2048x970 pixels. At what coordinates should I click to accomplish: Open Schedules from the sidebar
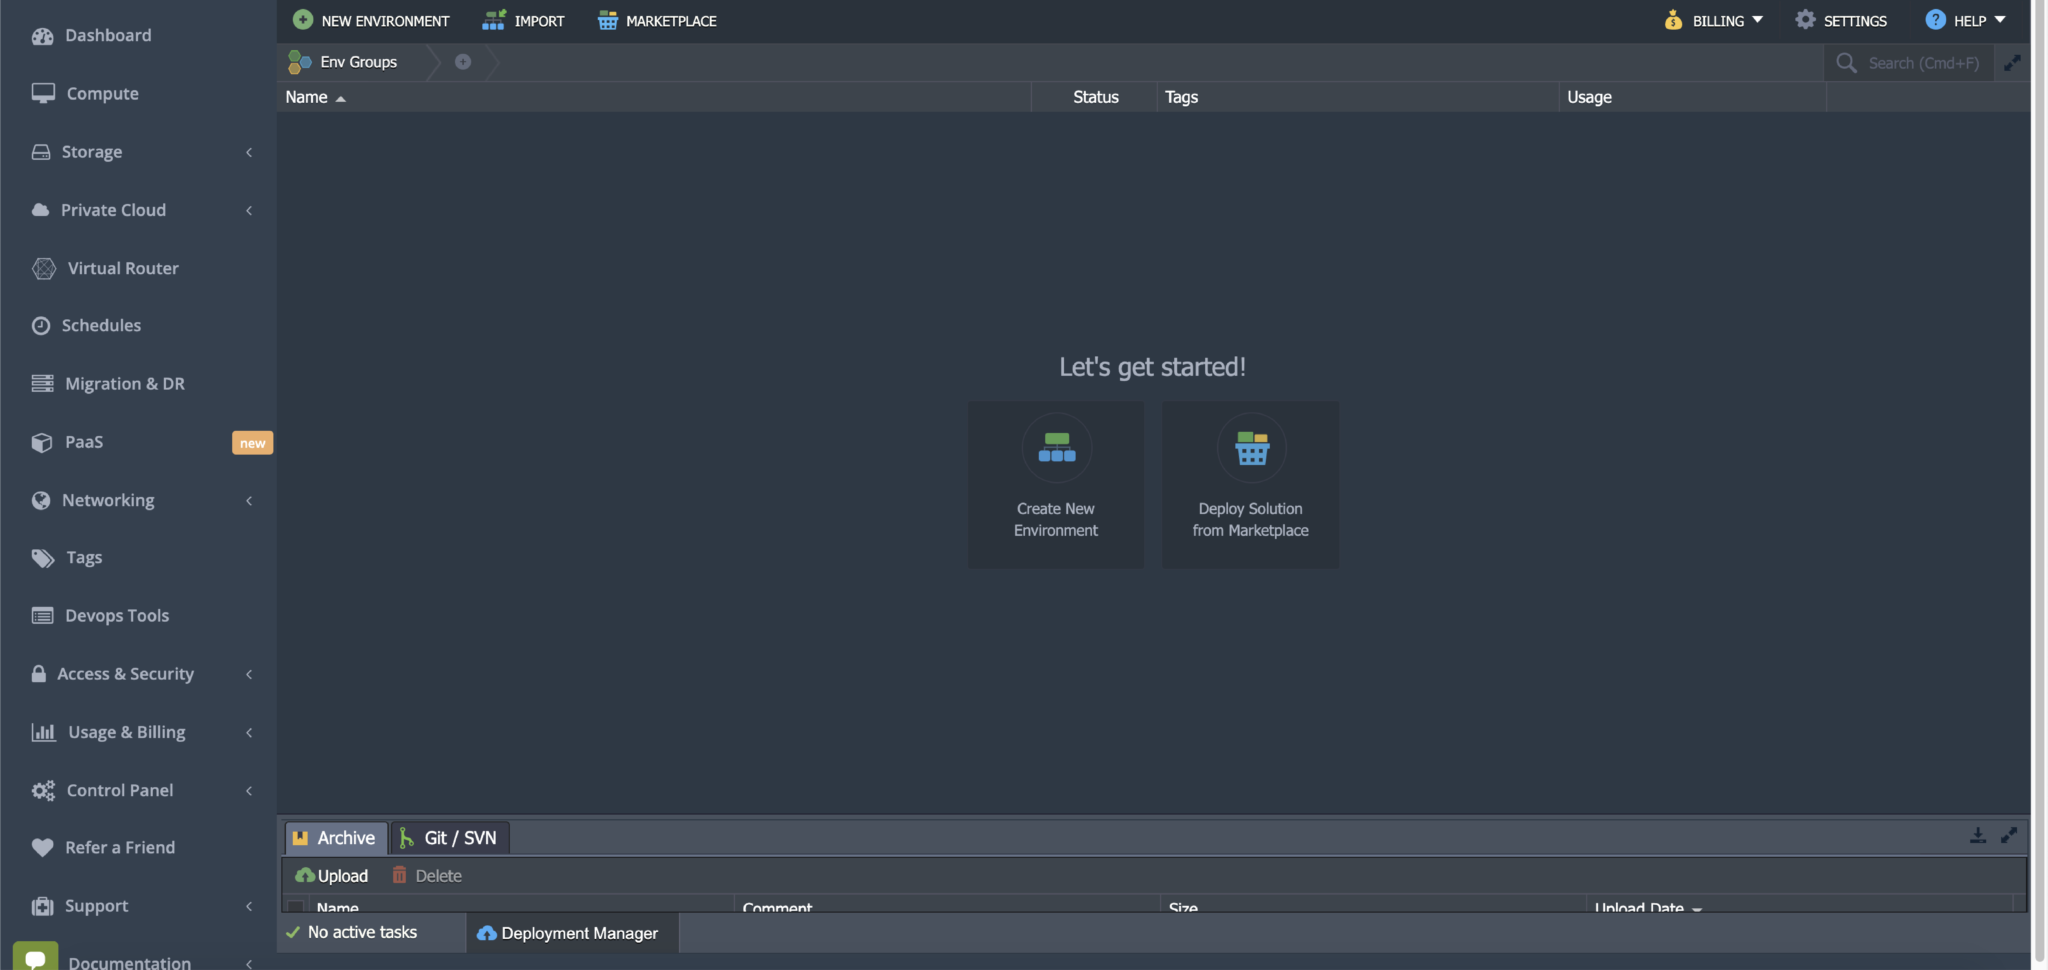(x=100, y=325)
